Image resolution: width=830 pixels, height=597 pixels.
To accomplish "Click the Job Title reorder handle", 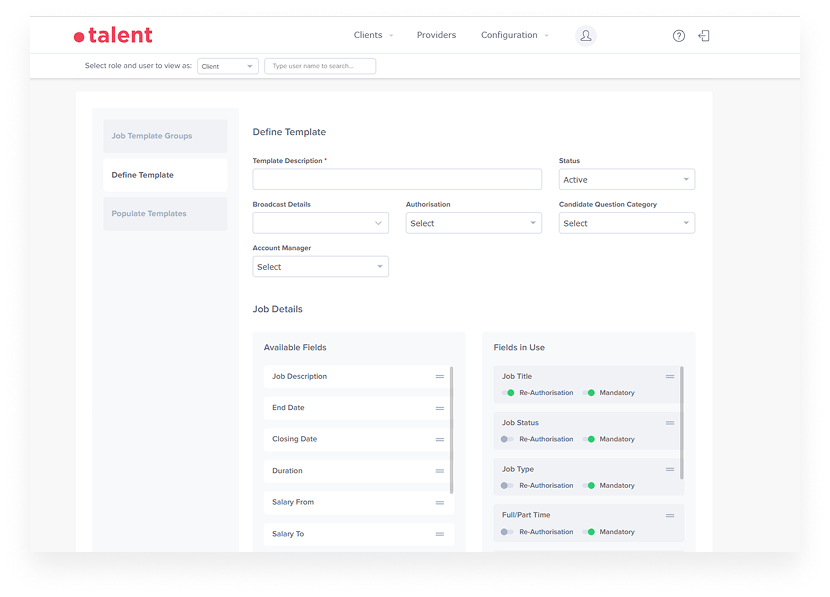I will pyautogui.click(x=670, y=377).
